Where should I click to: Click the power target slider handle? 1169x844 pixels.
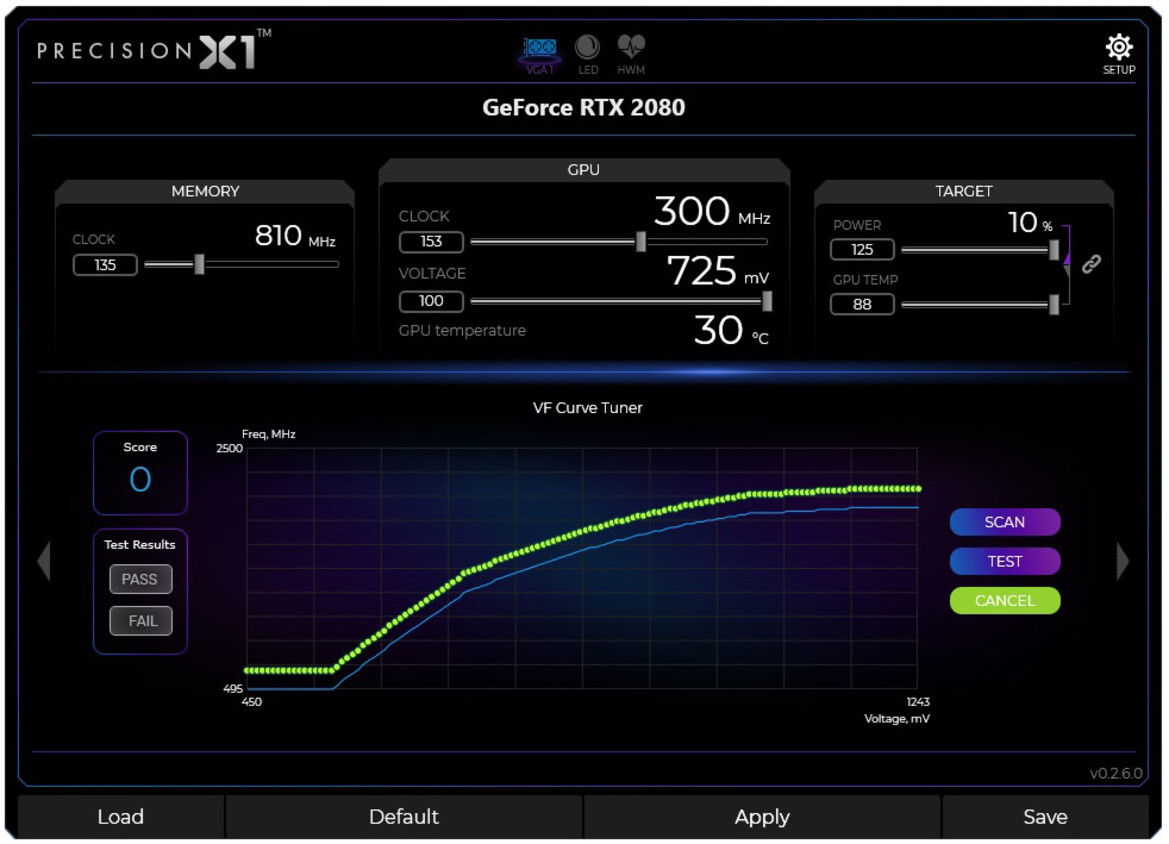pyautogui.click(x=1053, y=250)
